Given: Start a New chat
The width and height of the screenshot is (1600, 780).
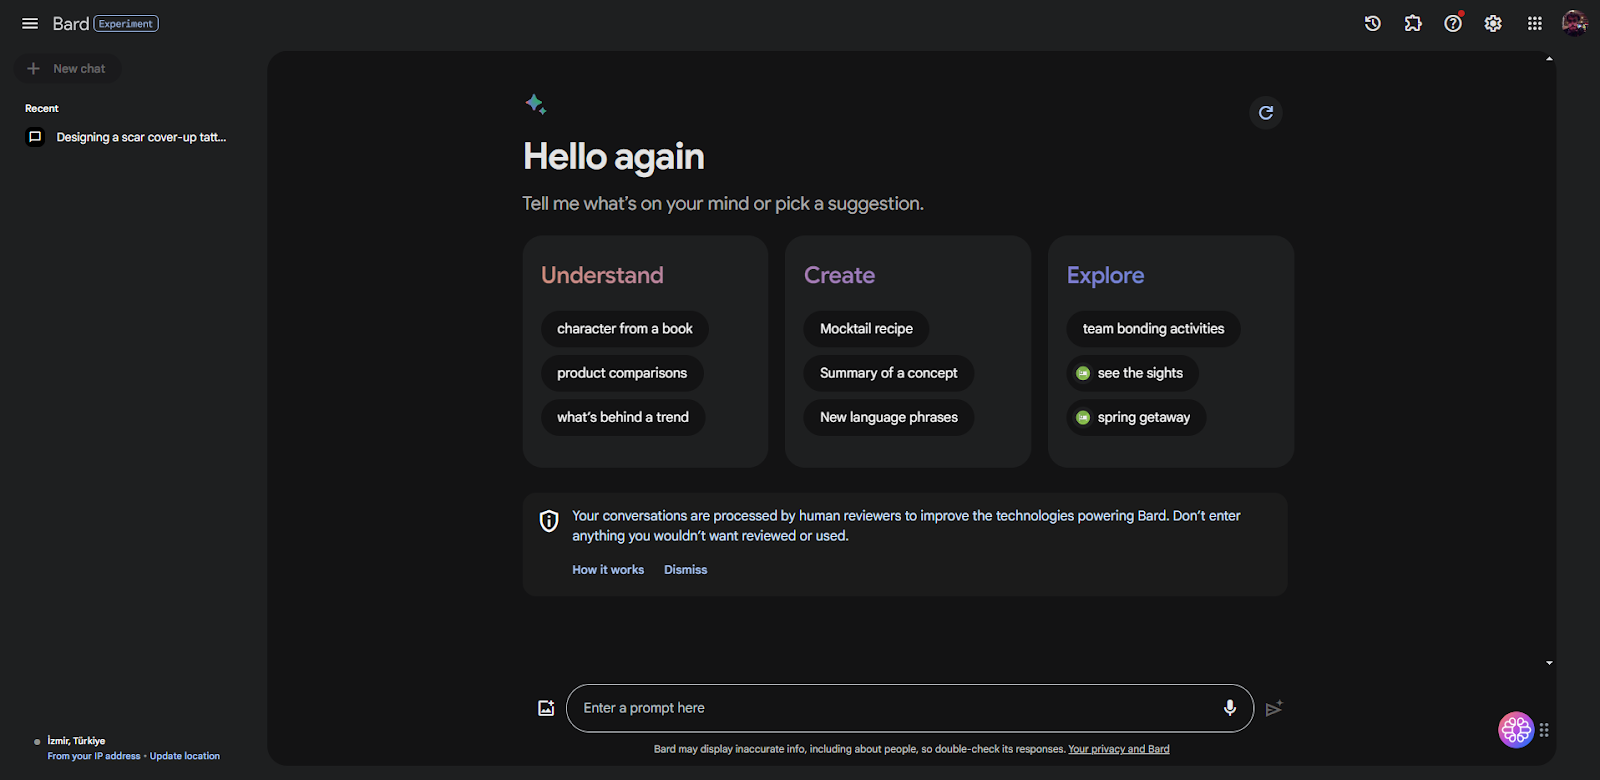Looking at the screenshot, I should coord(67,68).
